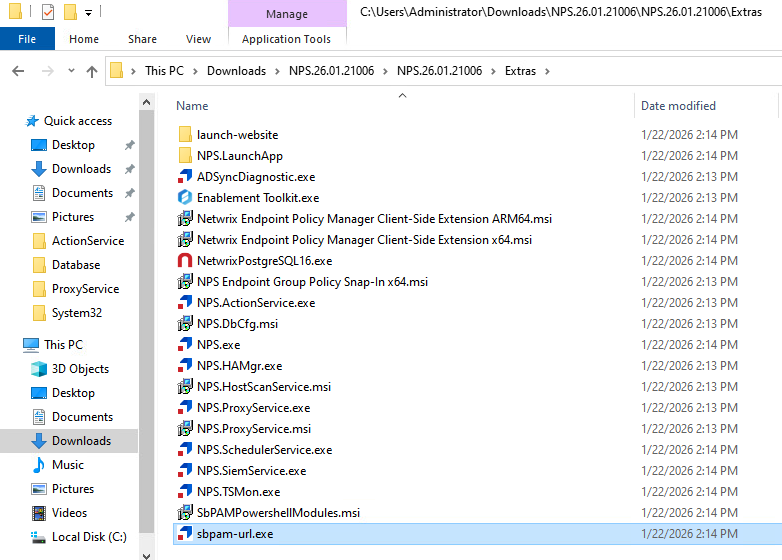Select the NPS.exe application icon
782x560 pixels.
click(185, 345)
